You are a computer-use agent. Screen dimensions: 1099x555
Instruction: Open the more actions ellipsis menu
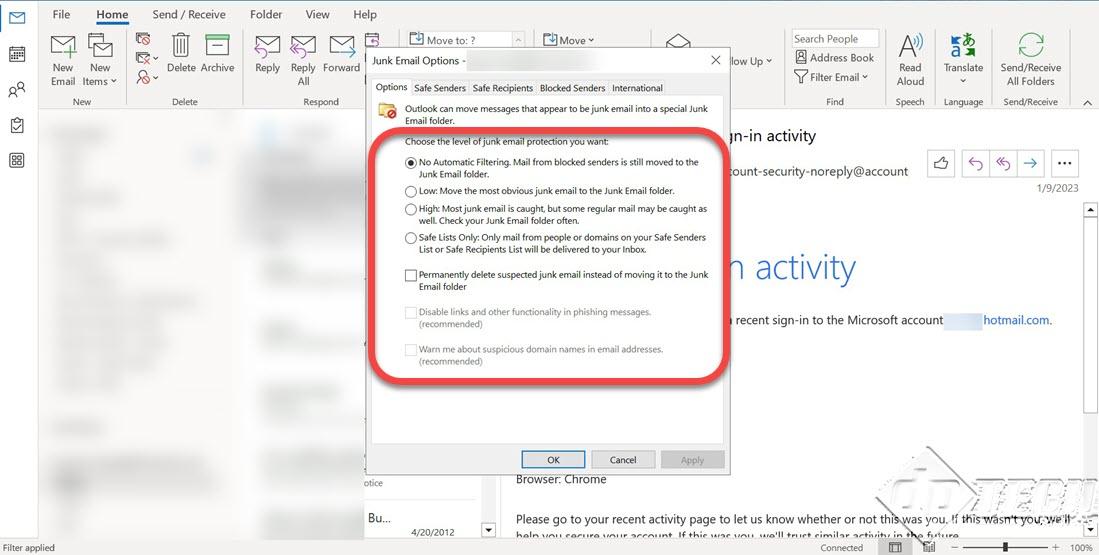click(x=1064, y=163)
